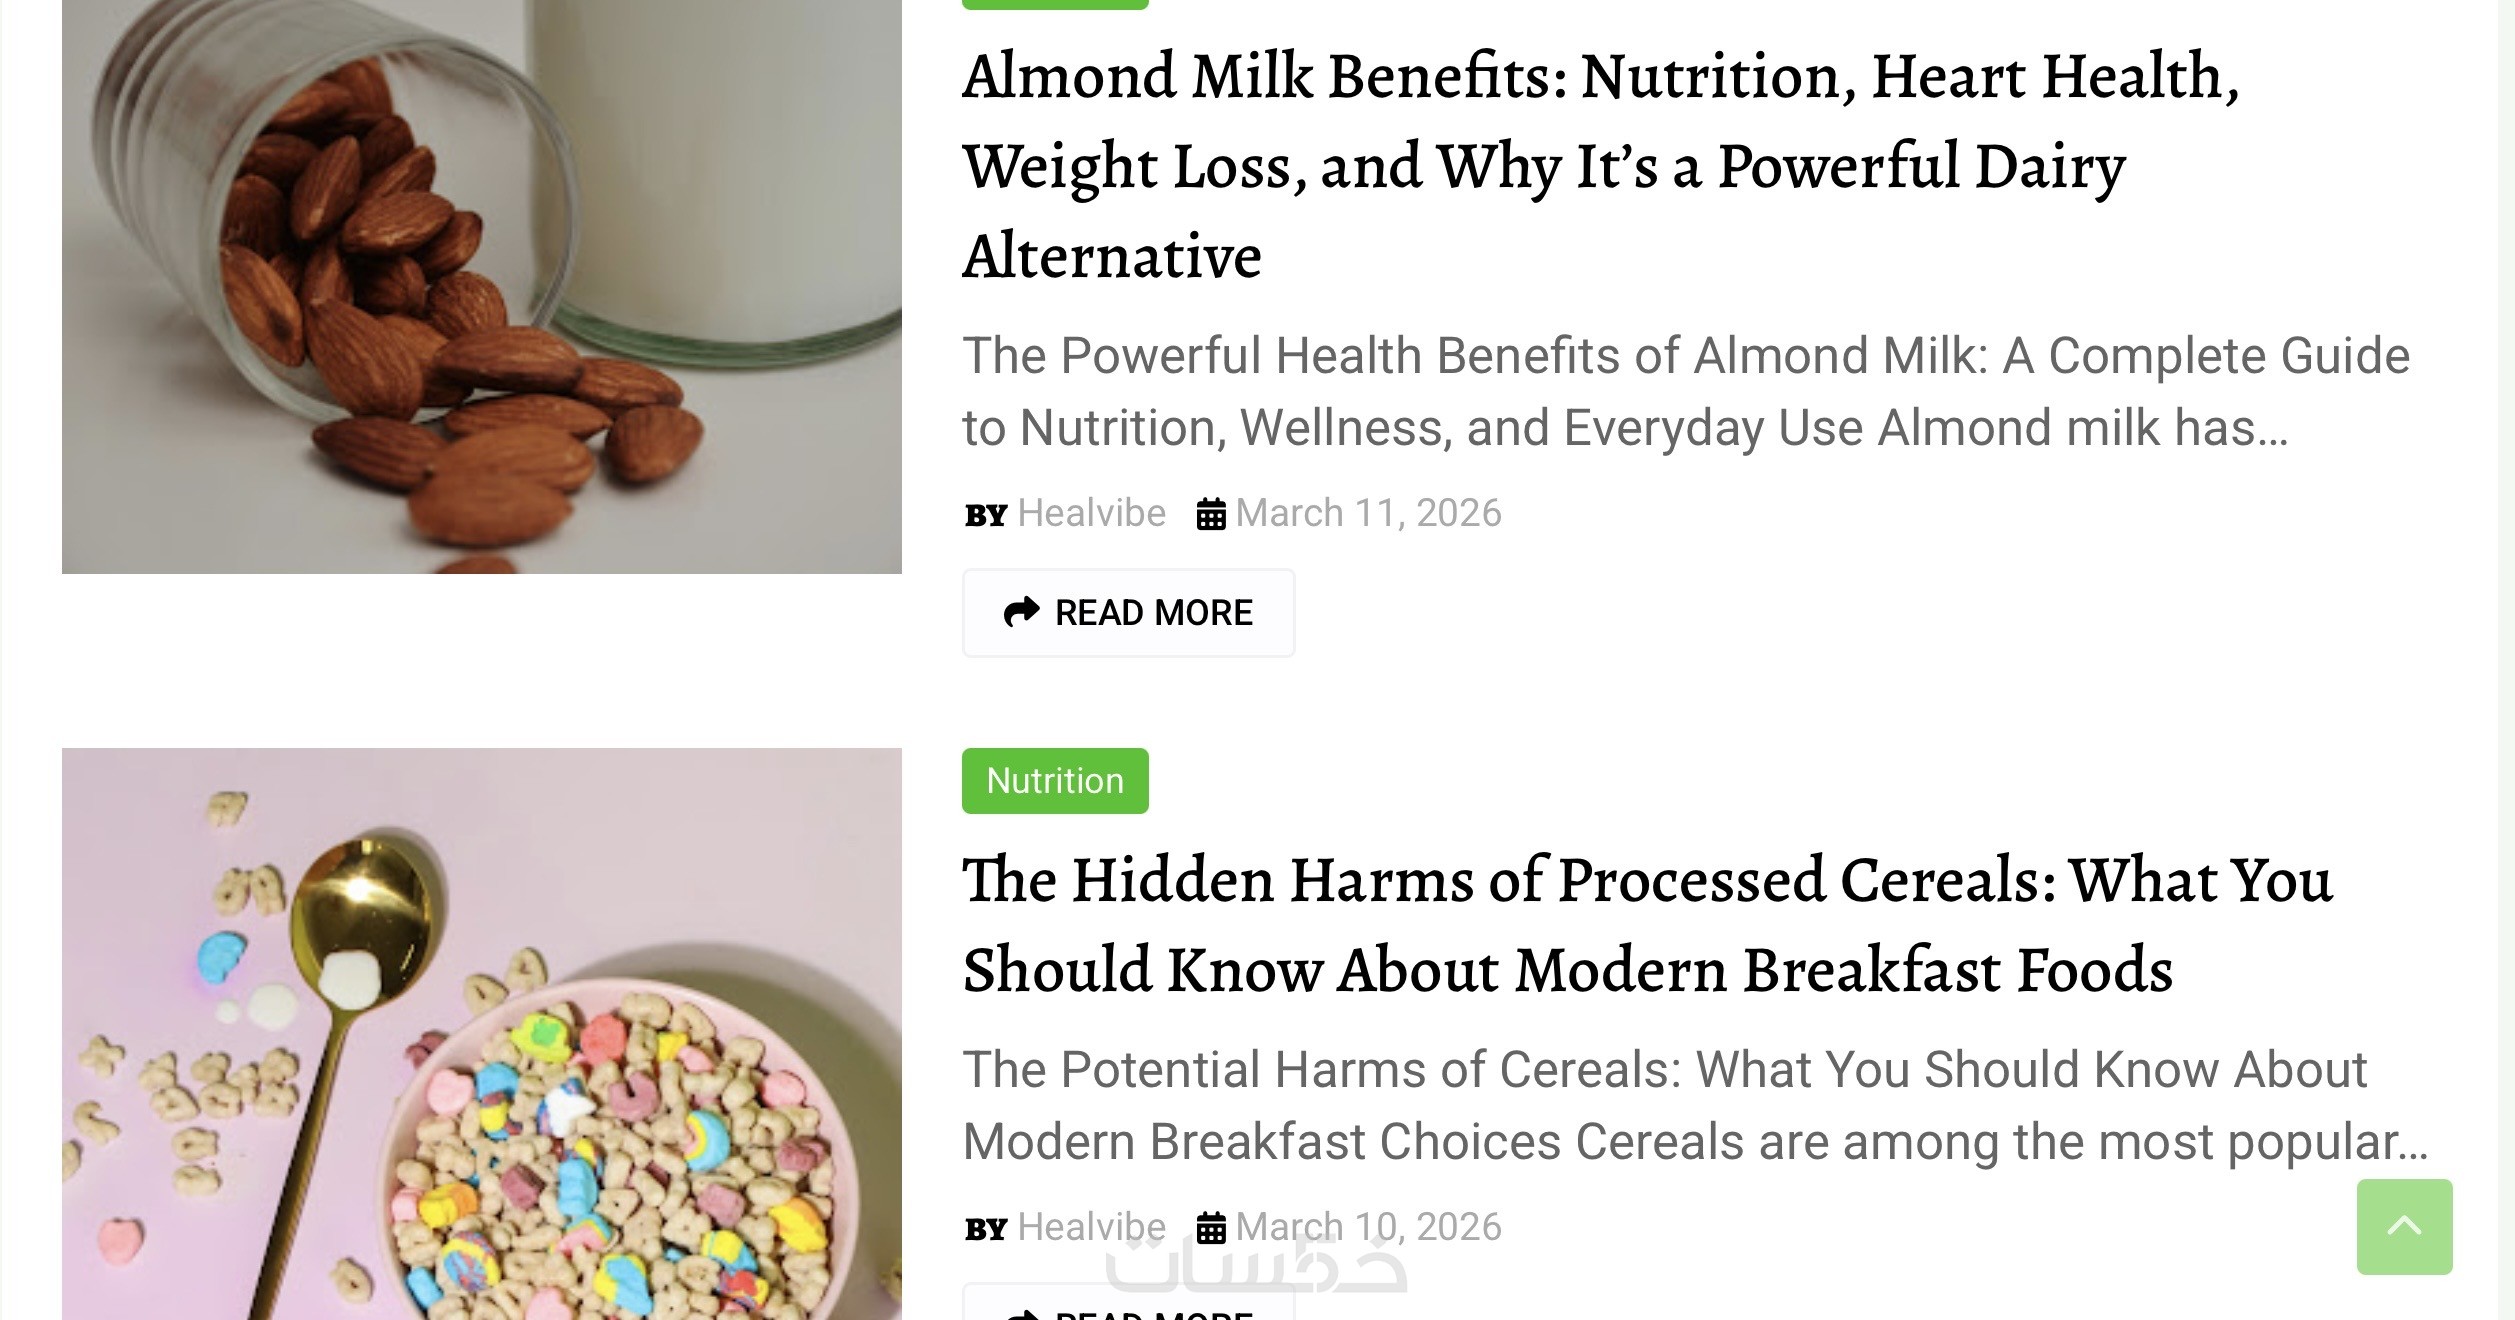This screenshot has height=1320, width=2515.
Task: Visit Healvibe author link on the almond post
Action: pos(1091,514)
